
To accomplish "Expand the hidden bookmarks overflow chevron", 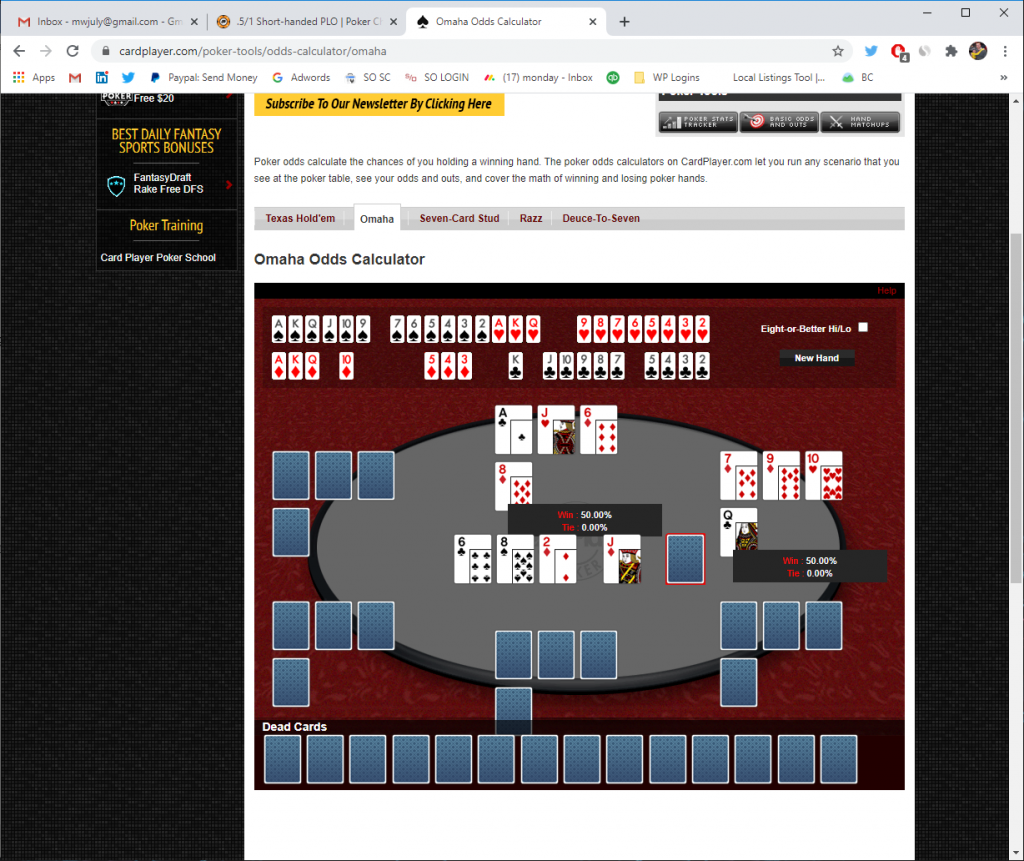I will [1003, 77].
